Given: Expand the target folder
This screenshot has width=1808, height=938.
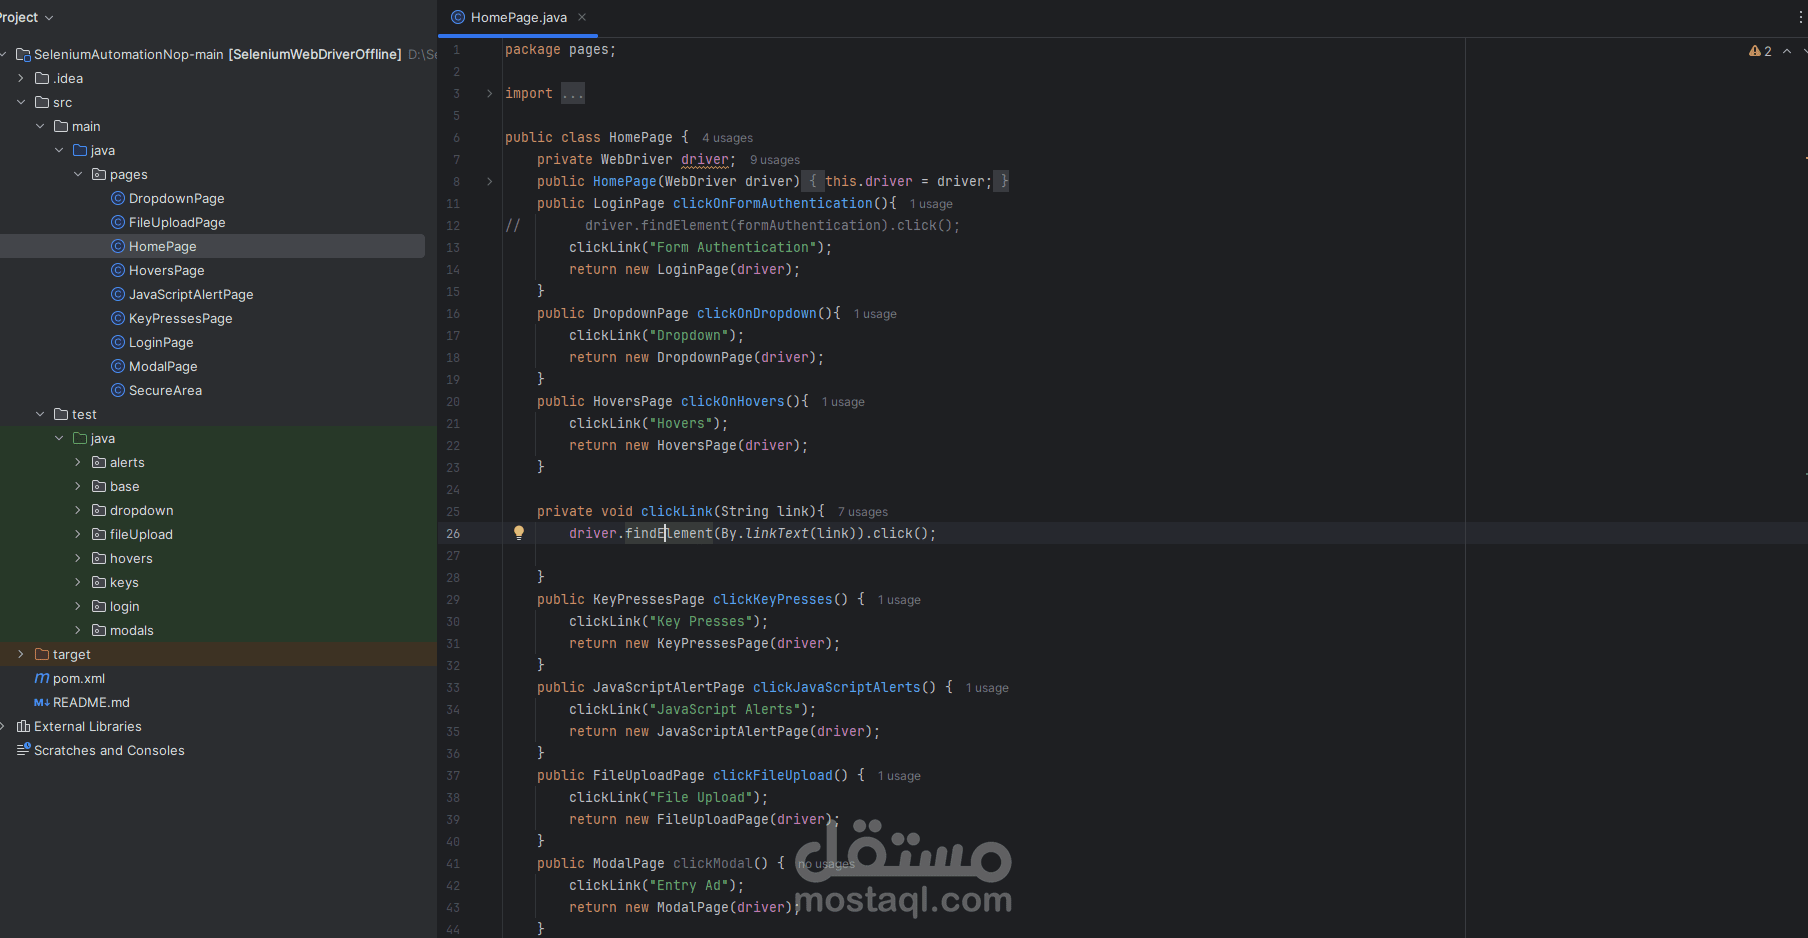Looking at the screenshot, I should click(21, 654).
